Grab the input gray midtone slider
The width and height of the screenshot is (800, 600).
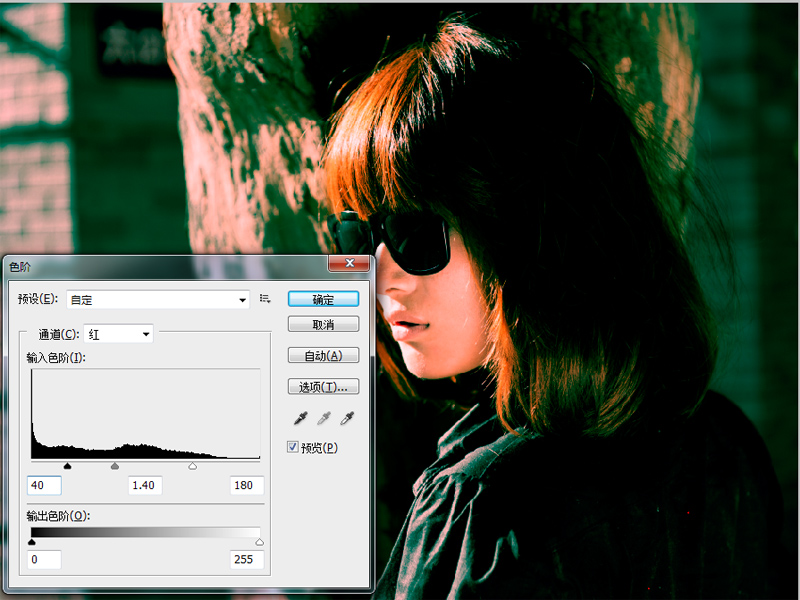click(x=115, y=466)
